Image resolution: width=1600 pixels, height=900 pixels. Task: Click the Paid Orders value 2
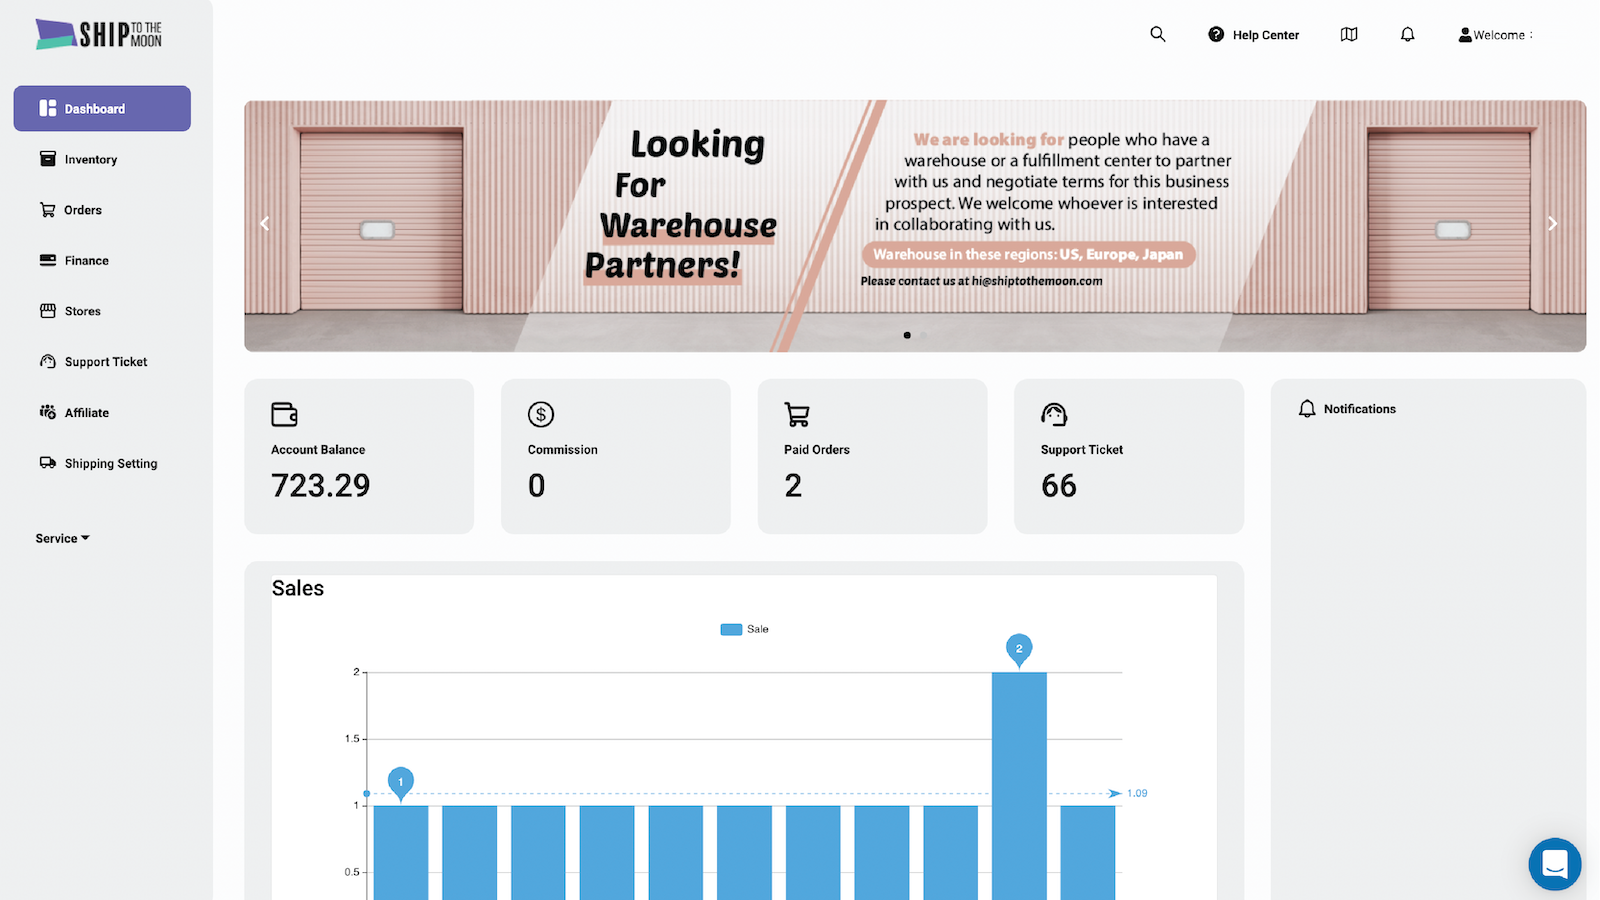point(793,486)
